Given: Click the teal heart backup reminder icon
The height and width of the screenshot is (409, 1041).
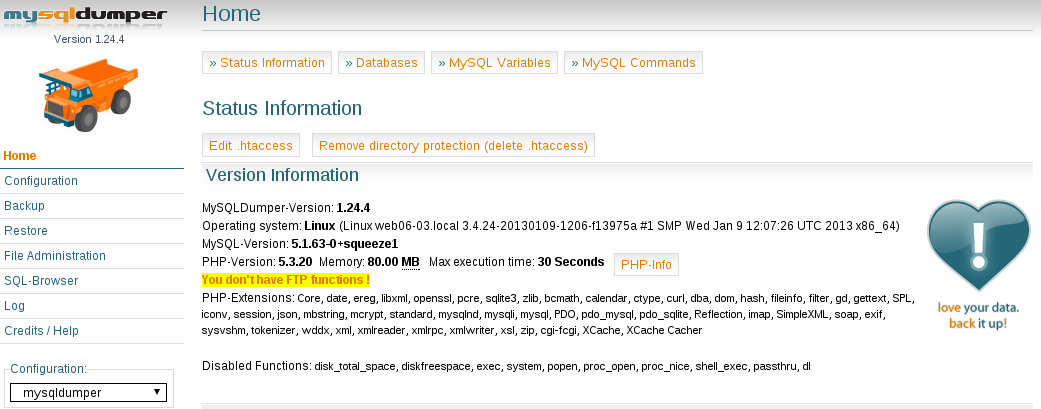Looking at the screenshot, I should tap(978, 246).
